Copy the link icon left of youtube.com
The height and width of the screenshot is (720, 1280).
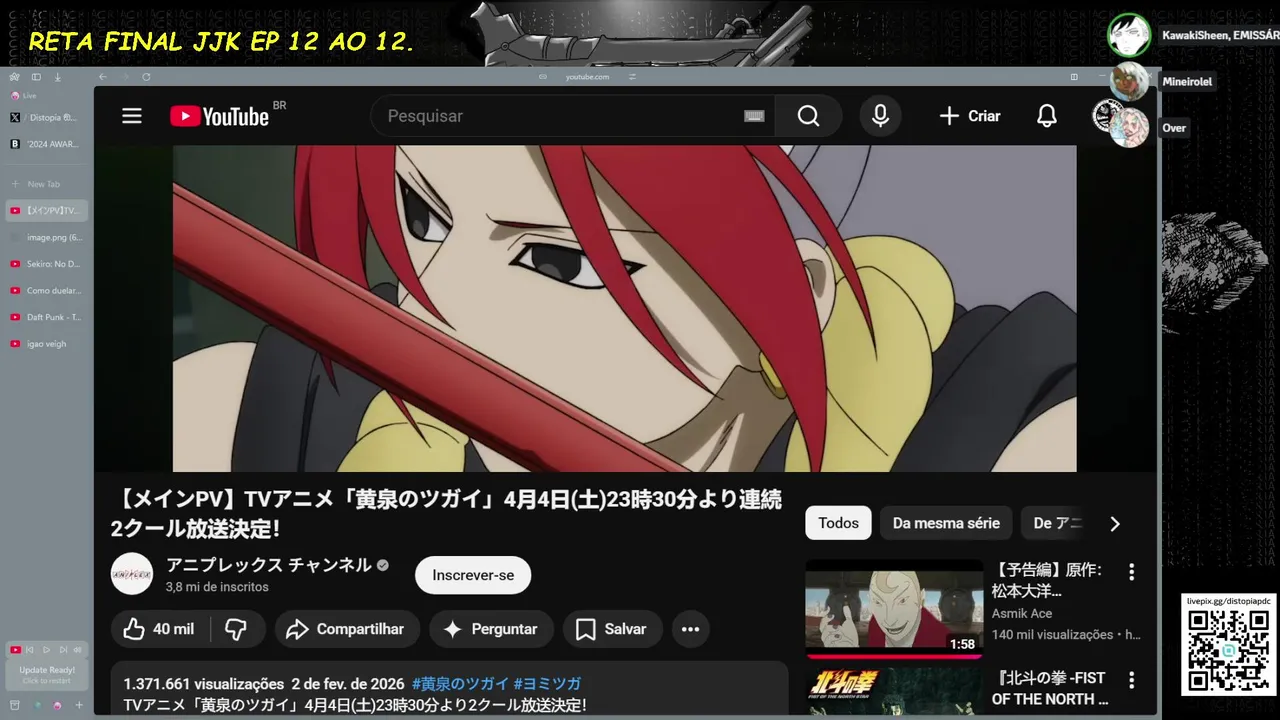click(x=543, y=77)
